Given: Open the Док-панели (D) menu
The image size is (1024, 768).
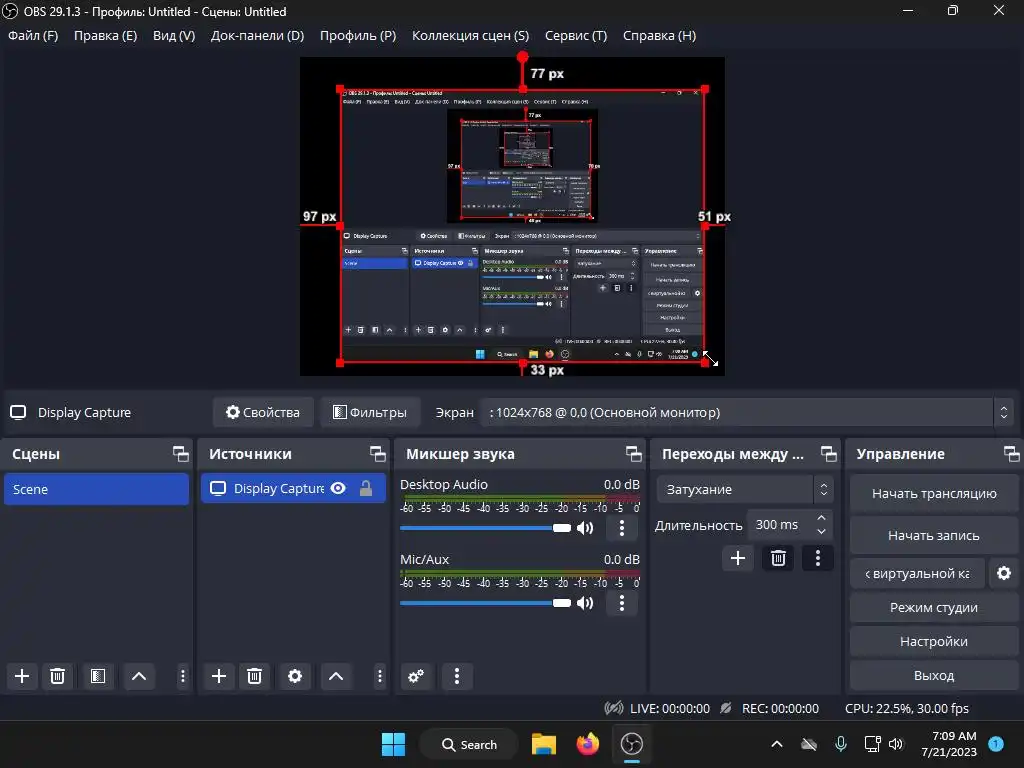Looking at the screenshot, I should pos(257,35).
